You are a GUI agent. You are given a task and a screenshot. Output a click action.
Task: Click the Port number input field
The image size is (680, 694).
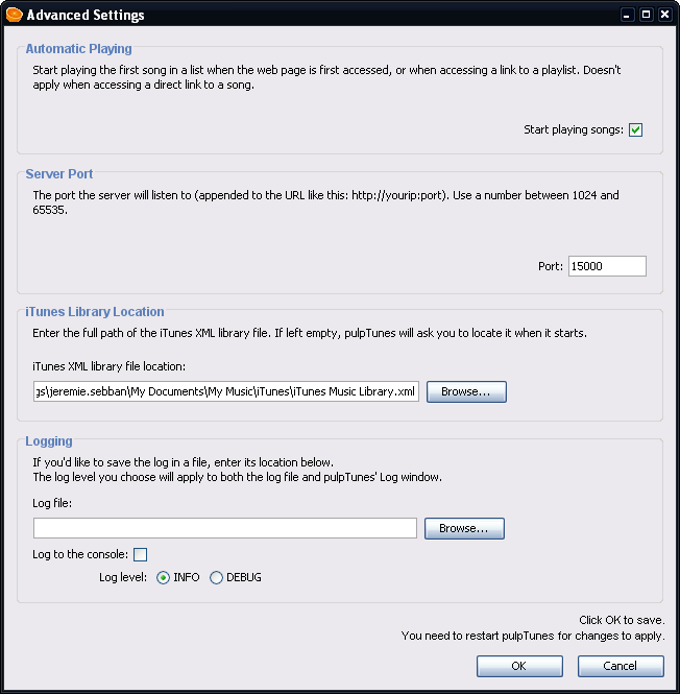pyautogui.click(x=607, y=266)
